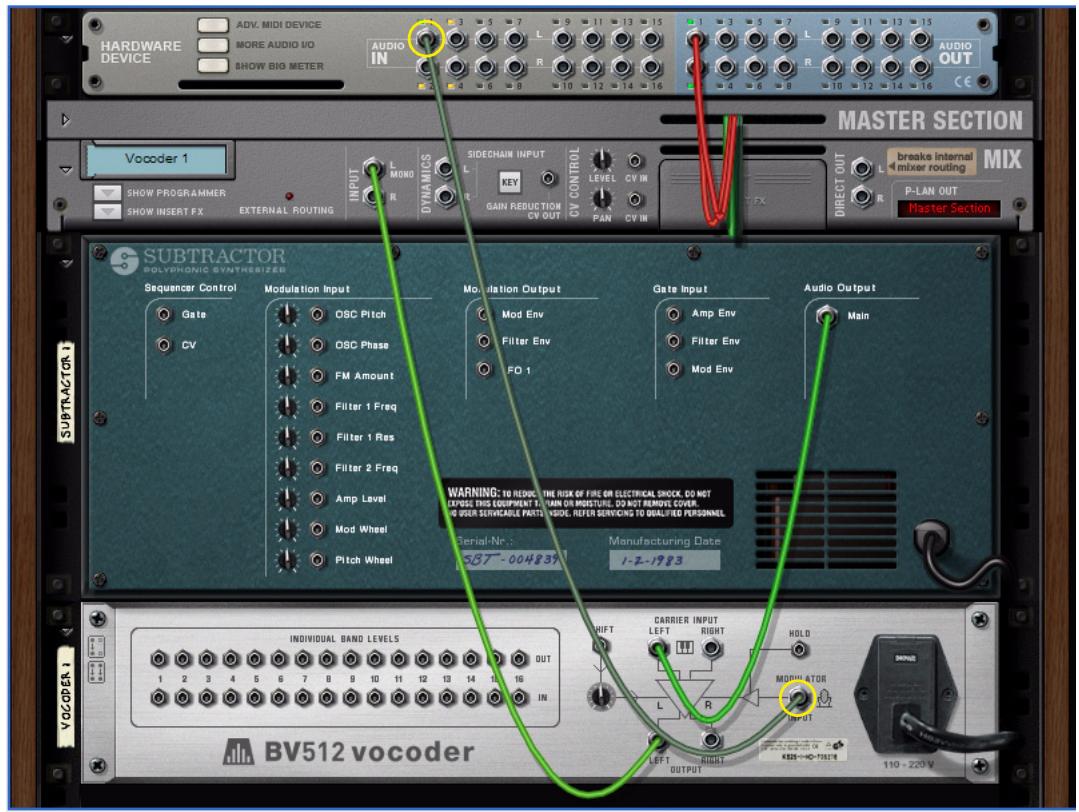
Task: Toggle the Show Programmer button
Action: [x=107, y=193]
